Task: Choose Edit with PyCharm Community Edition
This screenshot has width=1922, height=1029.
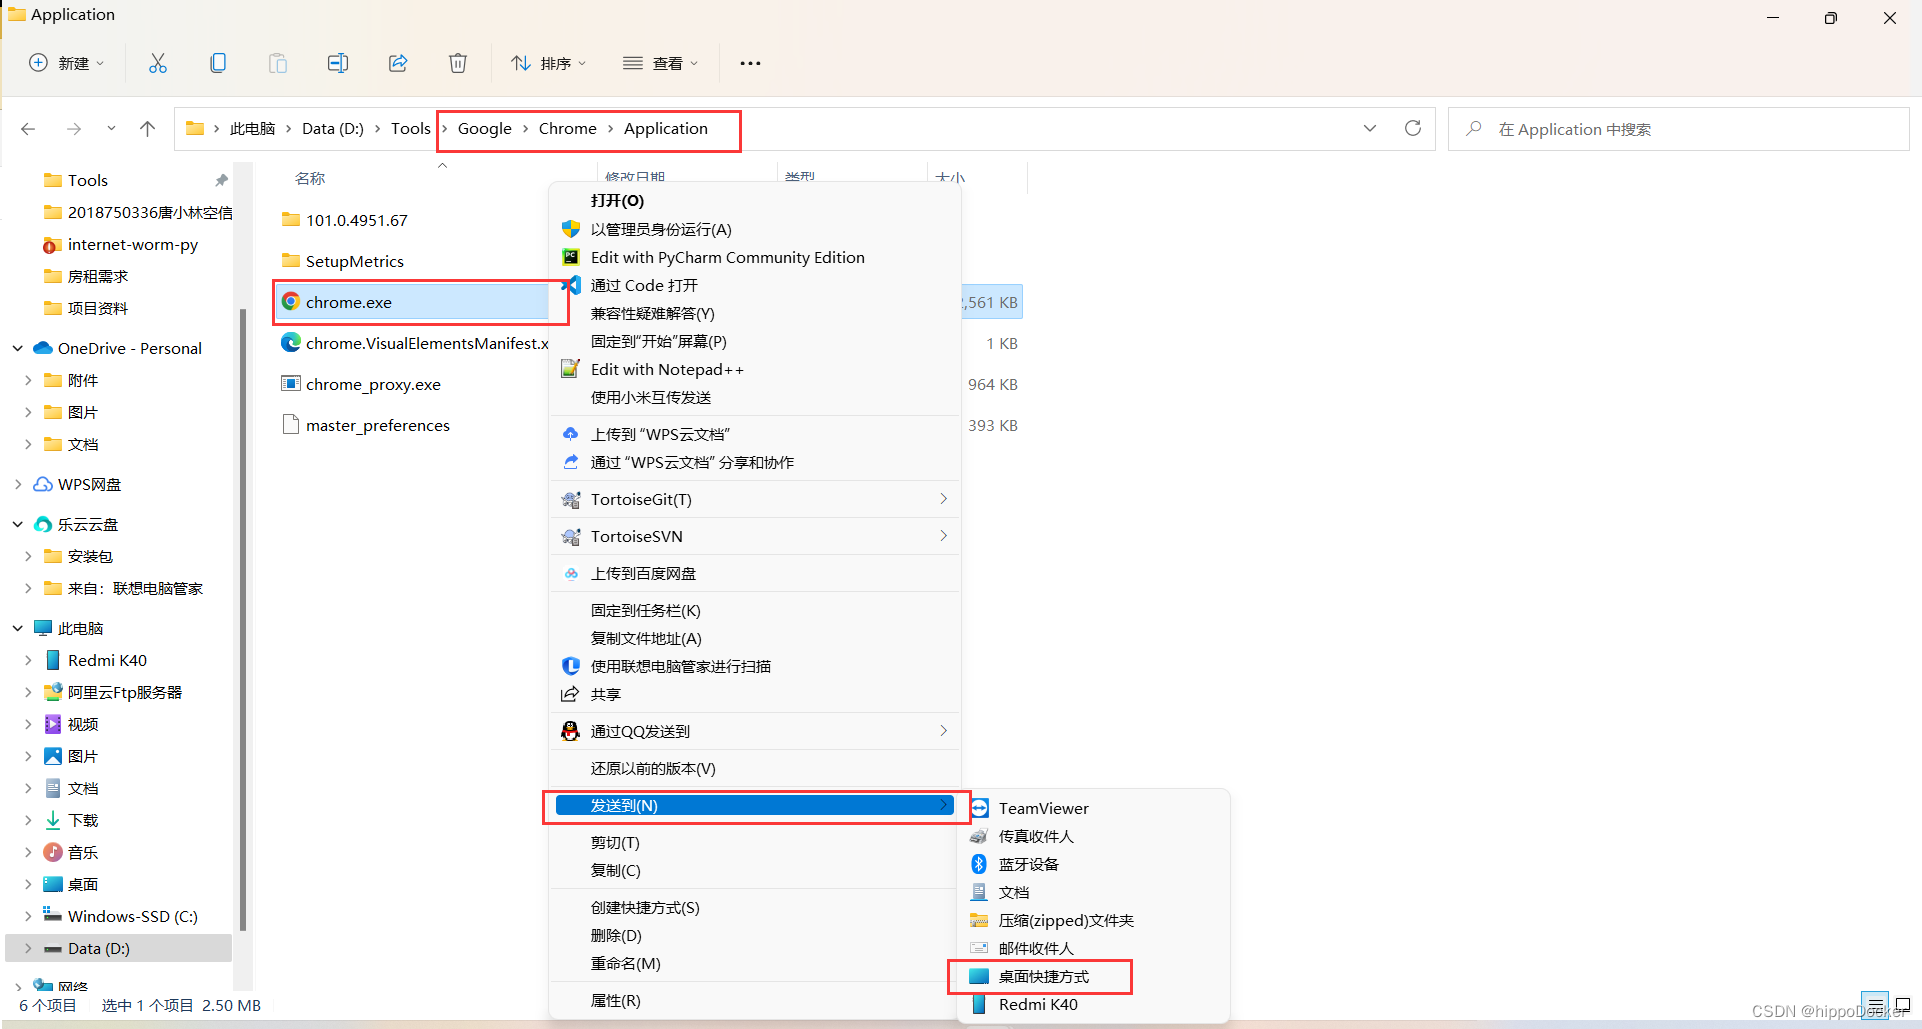Action: (755, 257)
